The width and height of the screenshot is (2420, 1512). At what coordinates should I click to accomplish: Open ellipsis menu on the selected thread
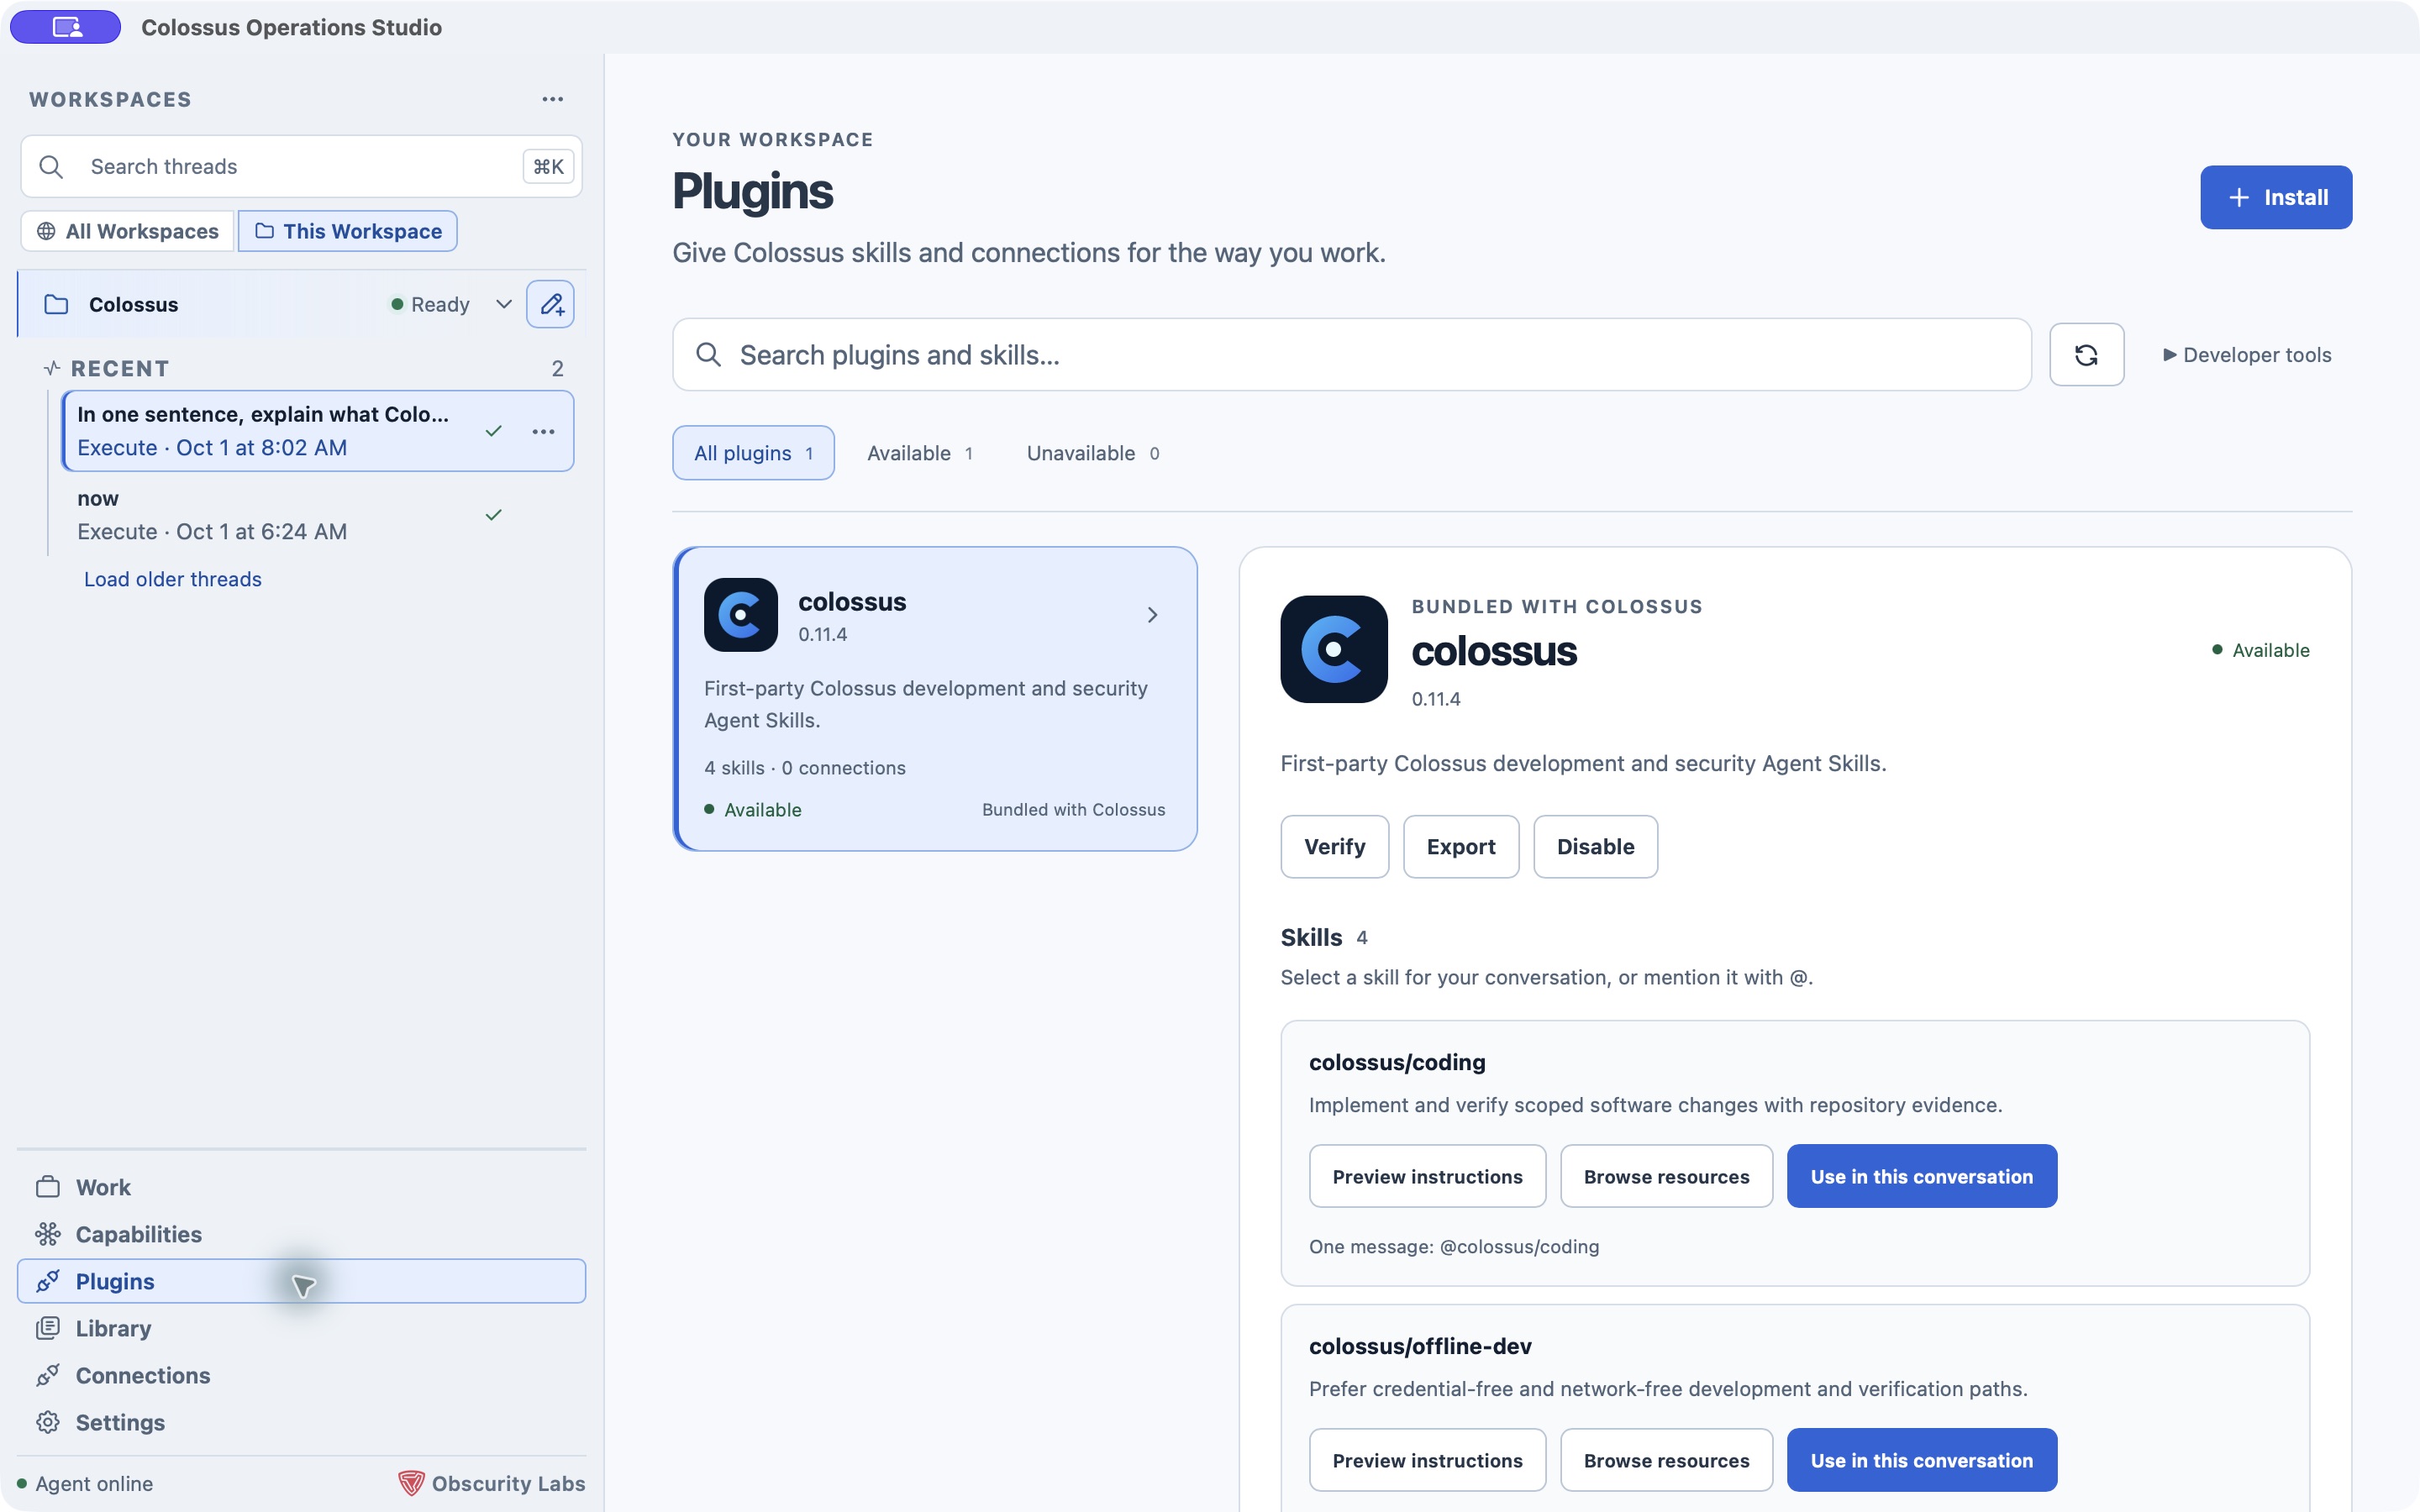click(543, 431)
